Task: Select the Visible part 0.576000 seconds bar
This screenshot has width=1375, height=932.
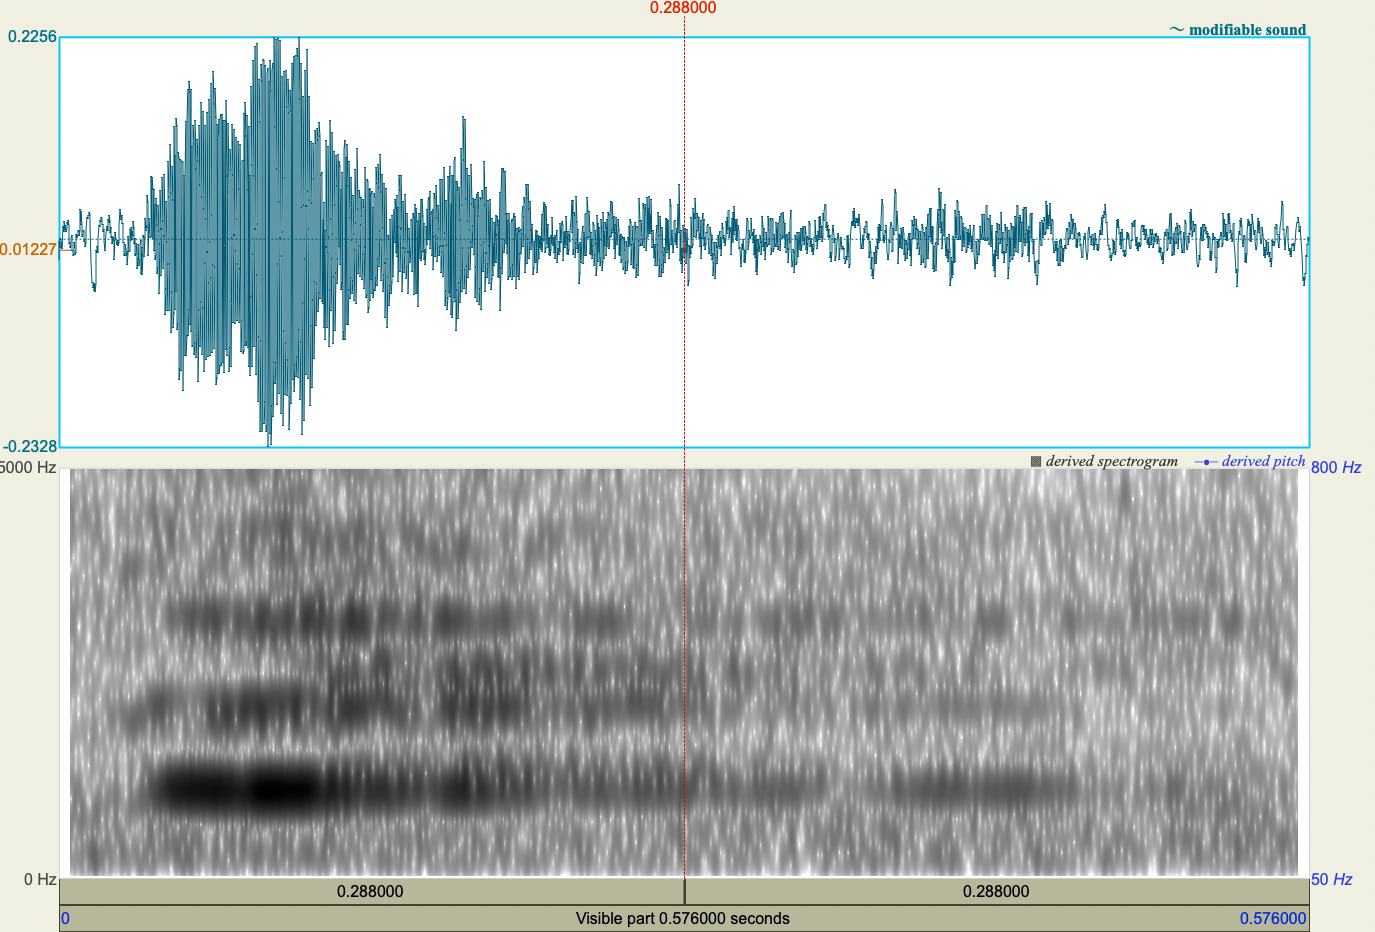Action: [x=684, y=916]
